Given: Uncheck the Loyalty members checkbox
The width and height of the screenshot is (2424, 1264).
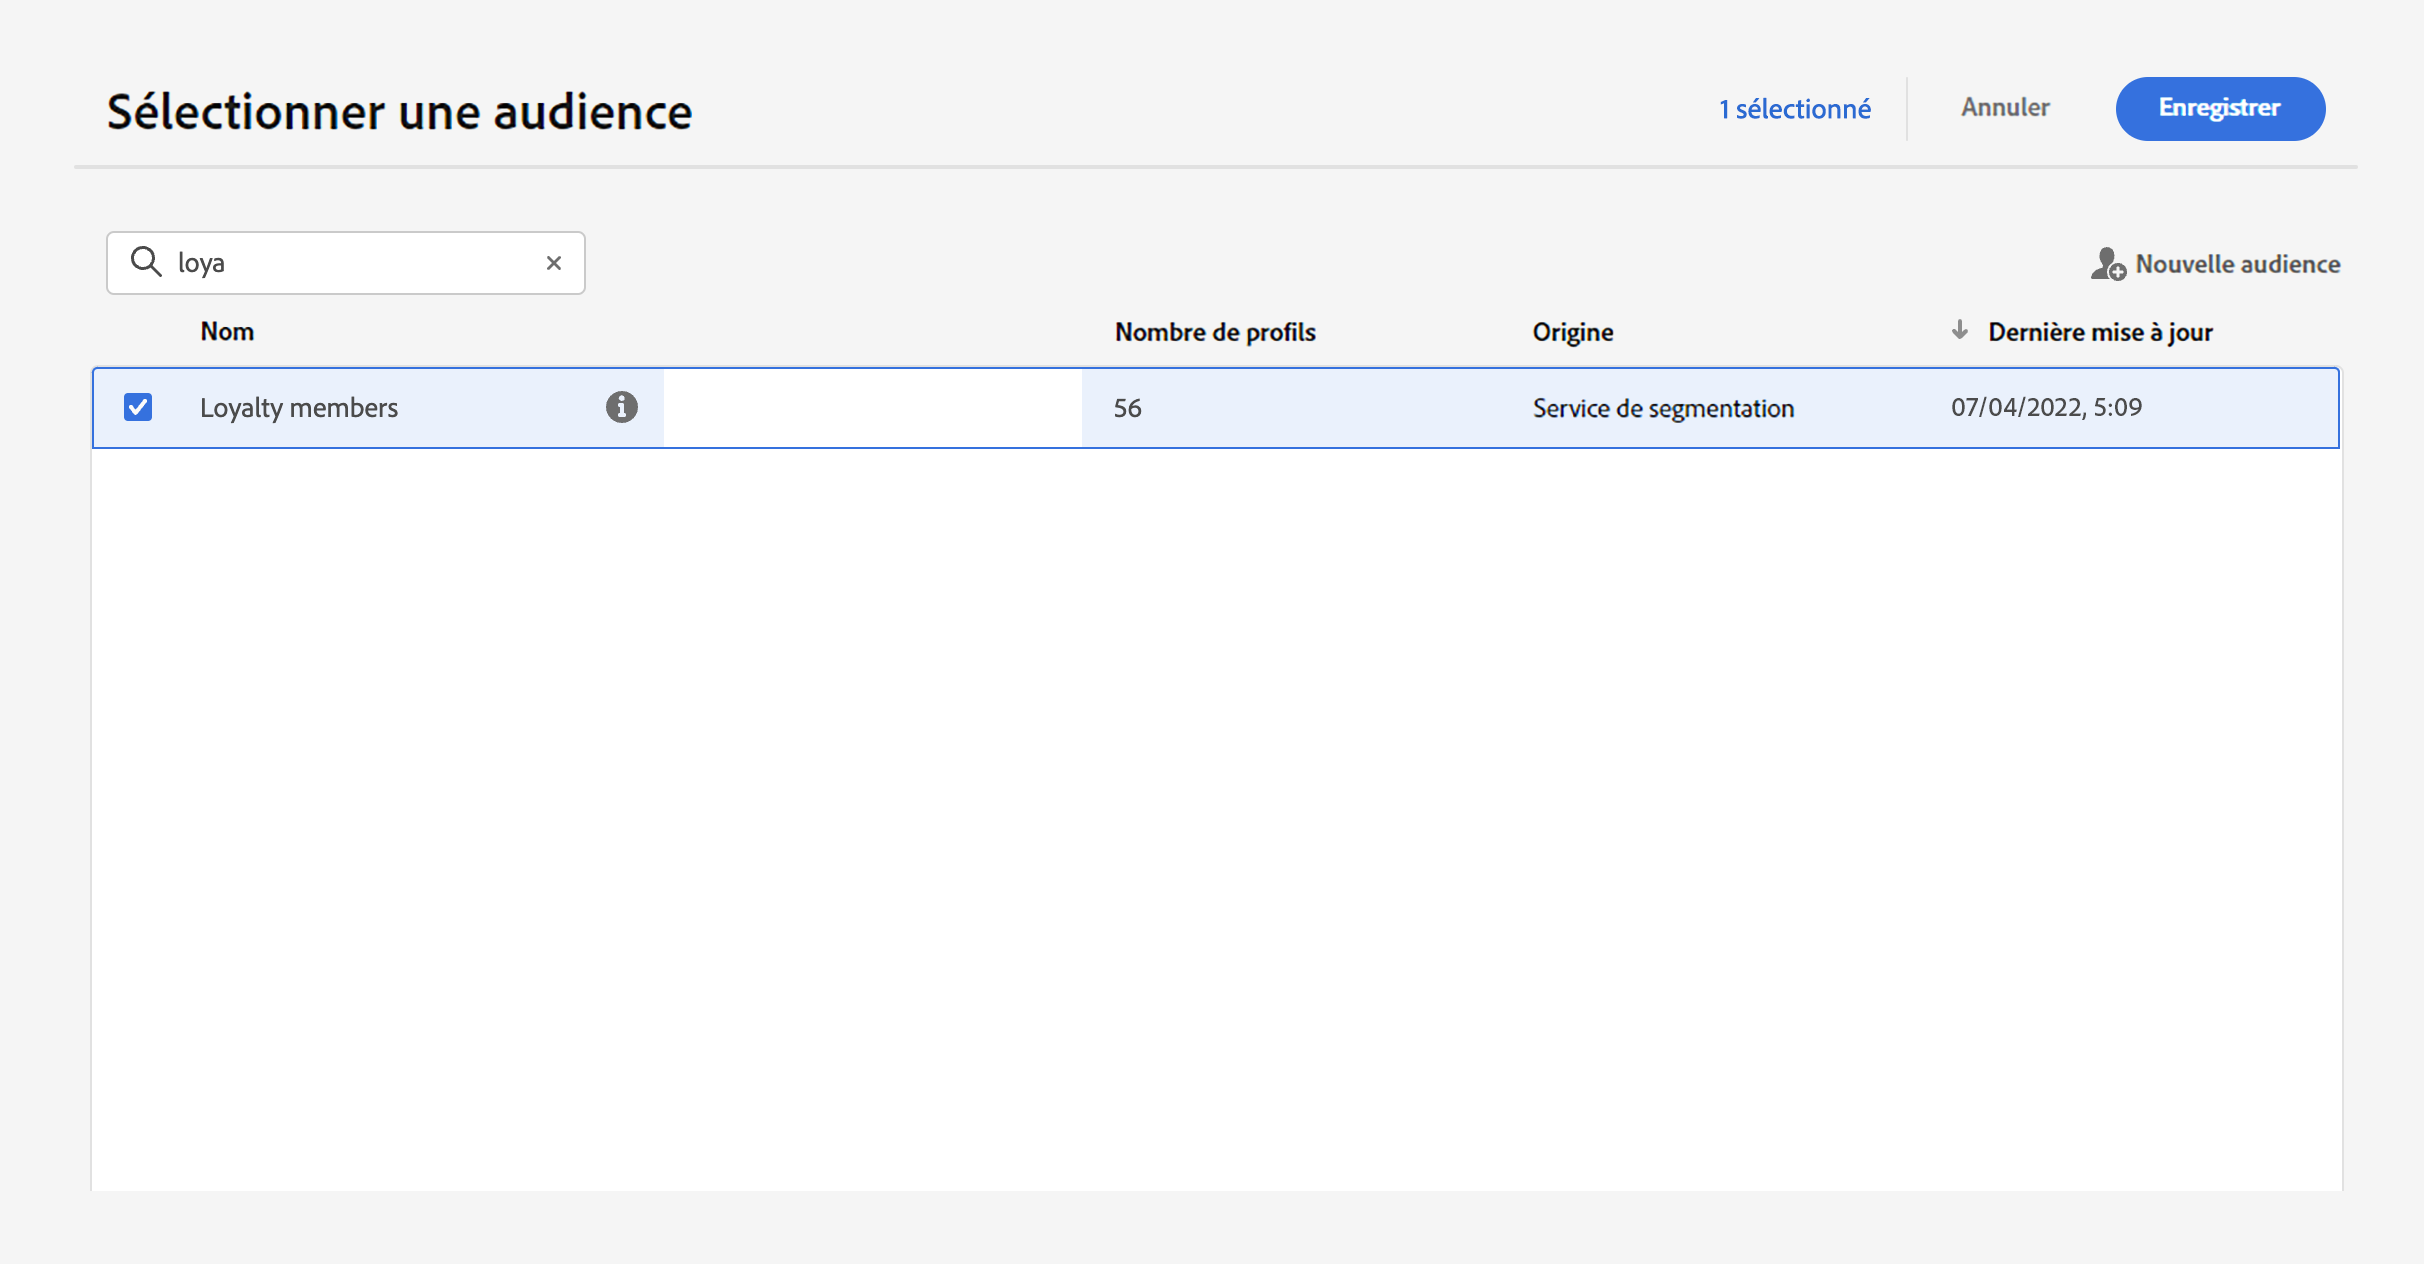Looking at the screenshot, I should tap(138, 407).
